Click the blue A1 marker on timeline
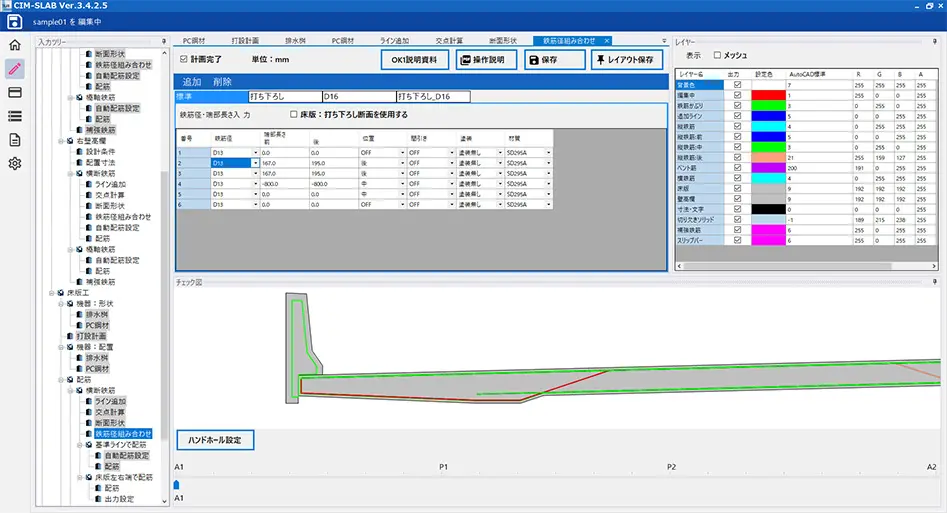The width and height of the screenshot is (947, 513). (176, 485)
